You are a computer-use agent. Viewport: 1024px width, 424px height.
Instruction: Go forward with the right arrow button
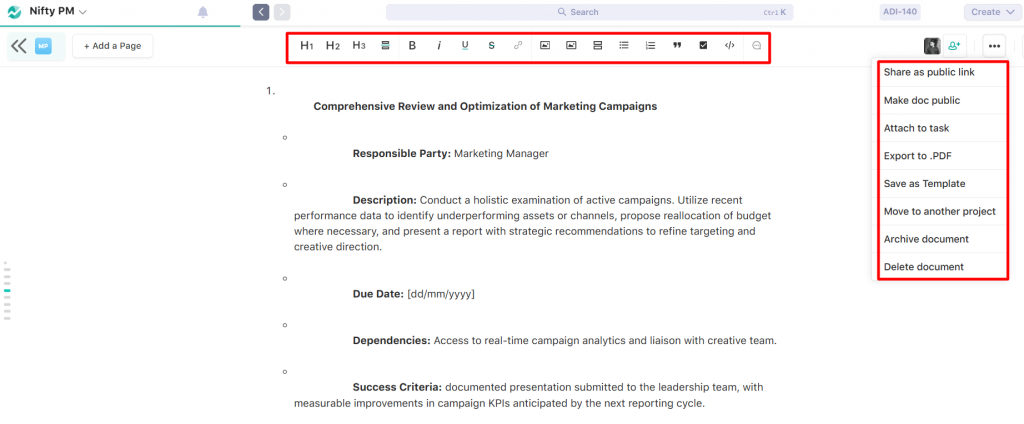click(x=282, y=12)
